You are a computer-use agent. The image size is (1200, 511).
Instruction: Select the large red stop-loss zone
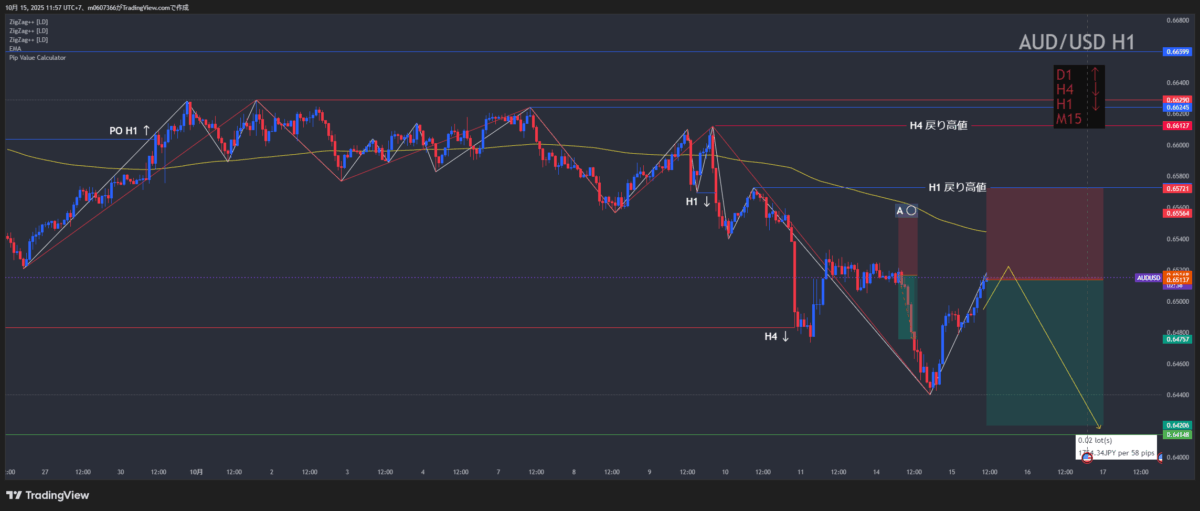coord(1044,232)
